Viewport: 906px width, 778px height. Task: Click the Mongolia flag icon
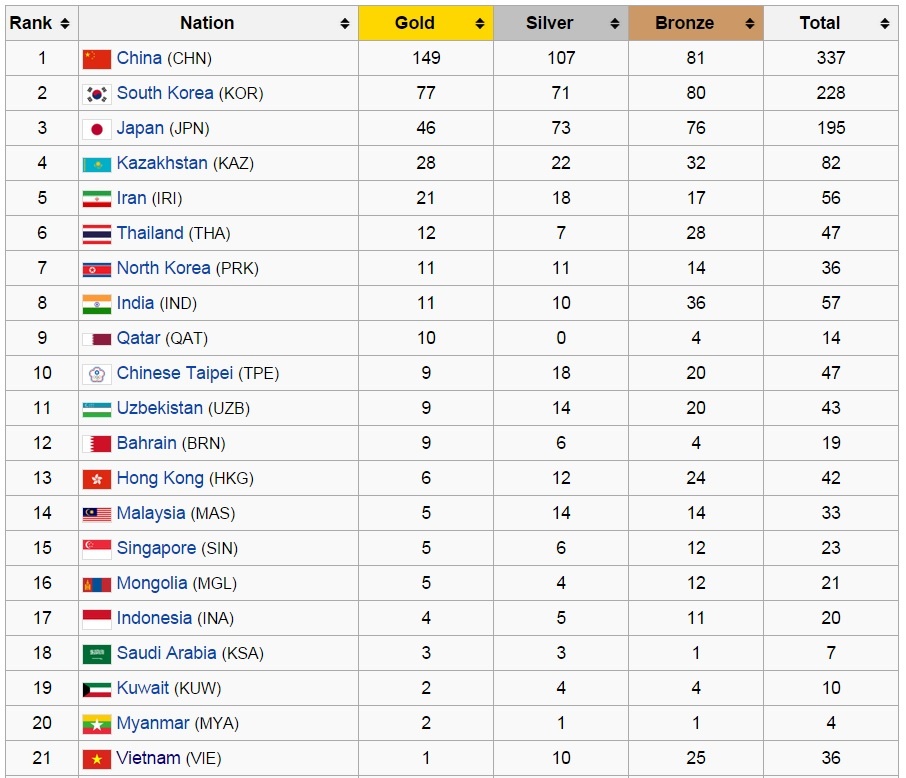point(96,584)
